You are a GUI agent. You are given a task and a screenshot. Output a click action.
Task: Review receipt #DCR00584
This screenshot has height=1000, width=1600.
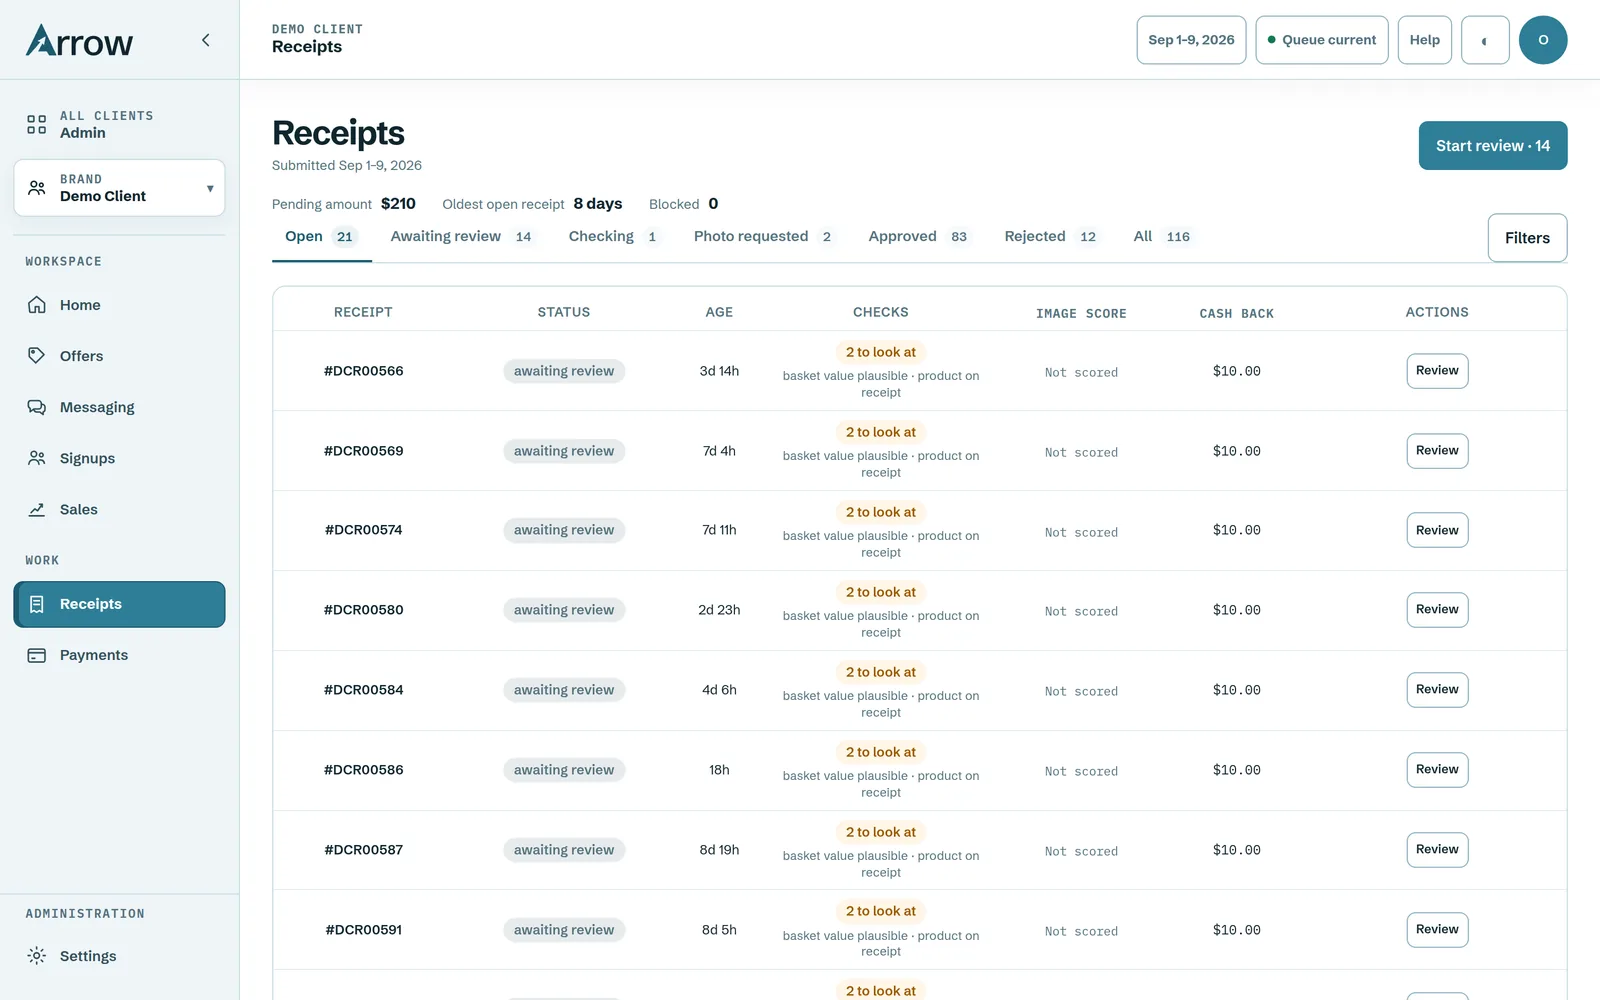pyautogui.click(x=1437, y=690)
